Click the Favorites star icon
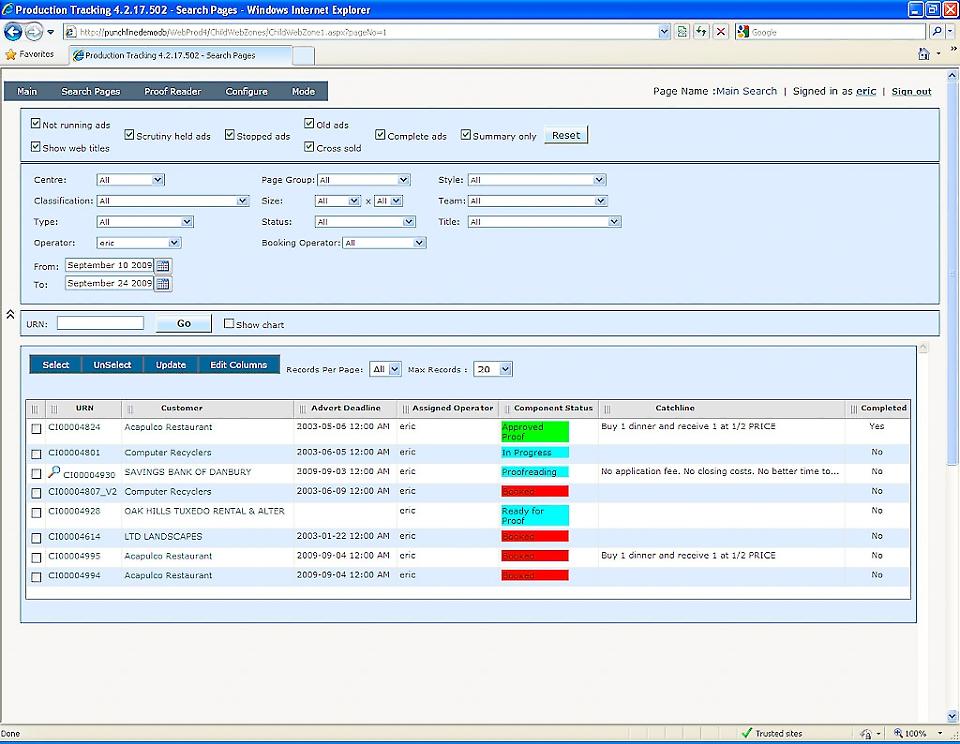The image size is (960, 744). tap(10, 54)
